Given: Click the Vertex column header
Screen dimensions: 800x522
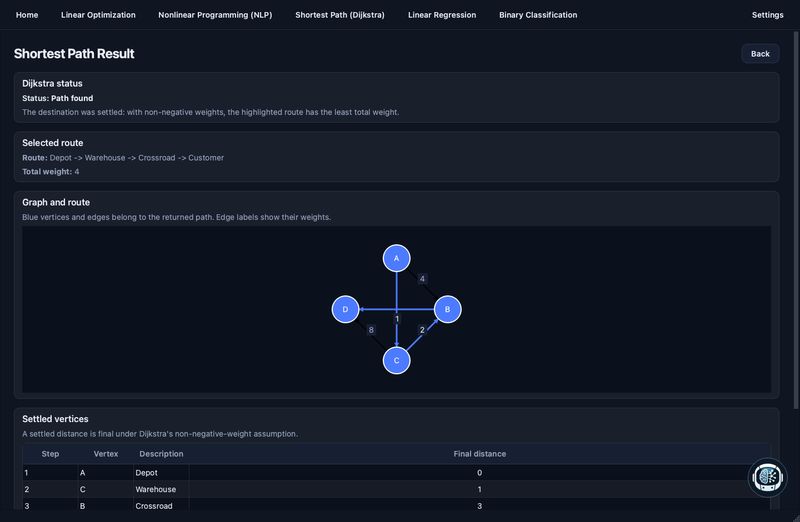Looking at the screenshot, I should pyautogui.click(x=106, y=454).
